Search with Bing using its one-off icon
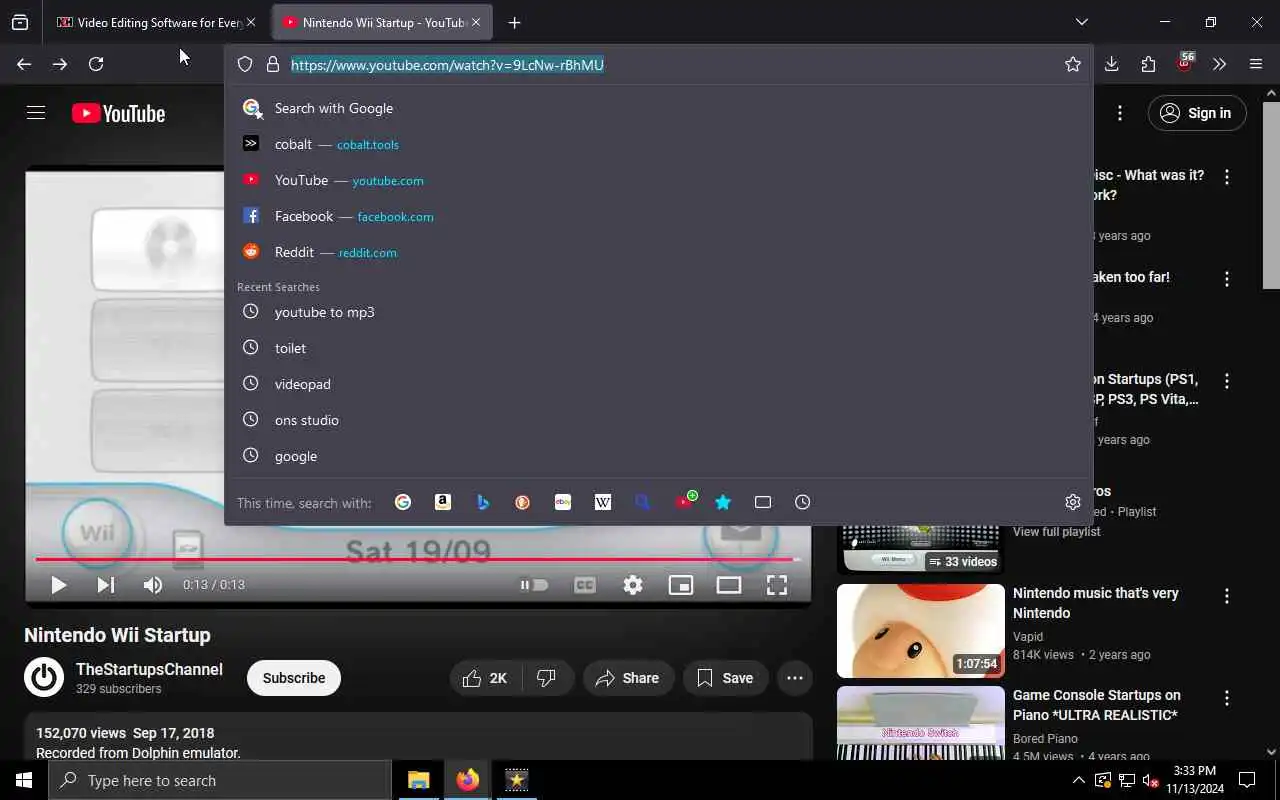 click(483, 502)
